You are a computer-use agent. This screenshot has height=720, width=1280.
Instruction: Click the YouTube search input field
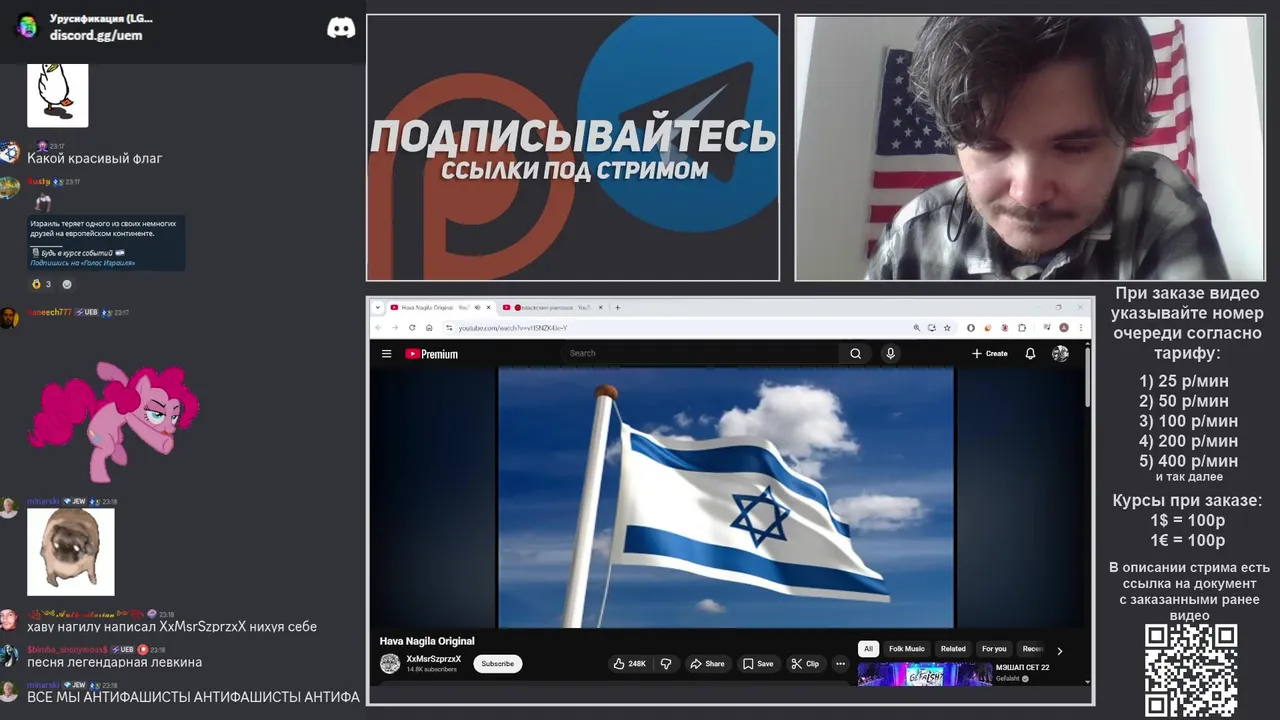(x=700, y=353)
